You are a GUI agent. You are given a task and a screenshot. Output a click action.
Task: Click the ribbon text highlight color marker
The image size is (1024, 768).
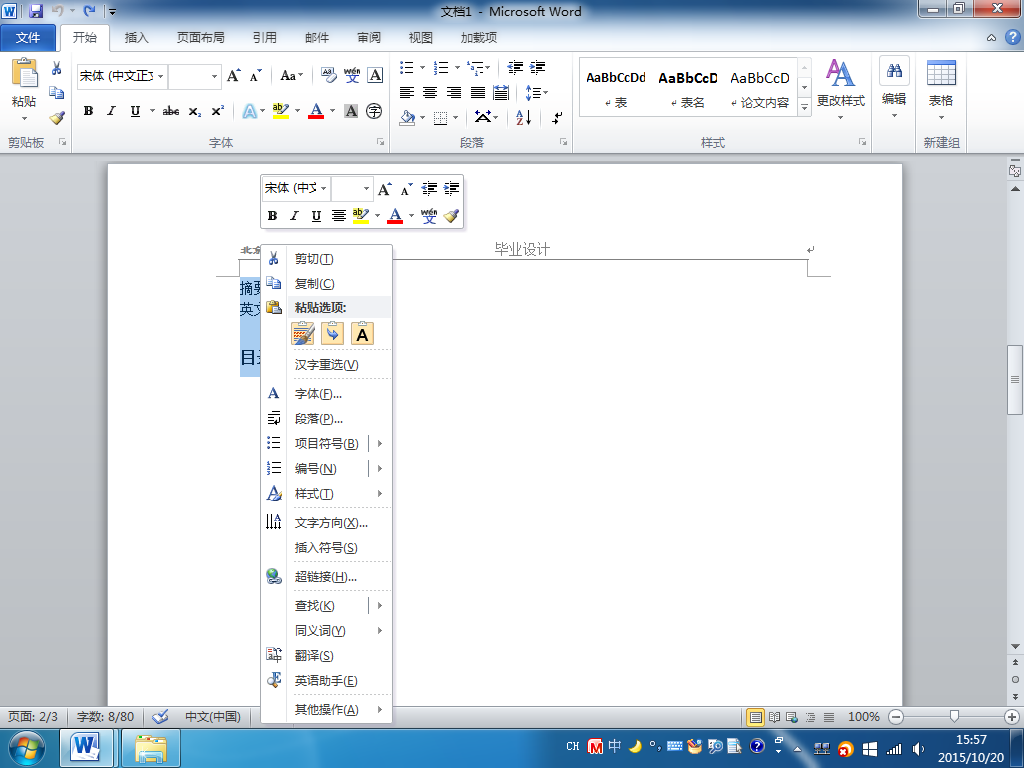tap(281, 111)
